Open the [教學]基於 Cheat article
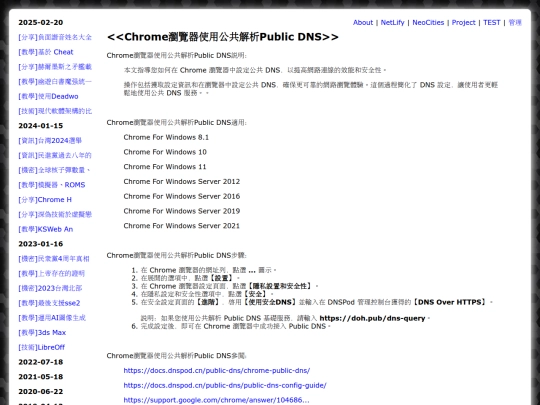 click(x=46, y=52)
